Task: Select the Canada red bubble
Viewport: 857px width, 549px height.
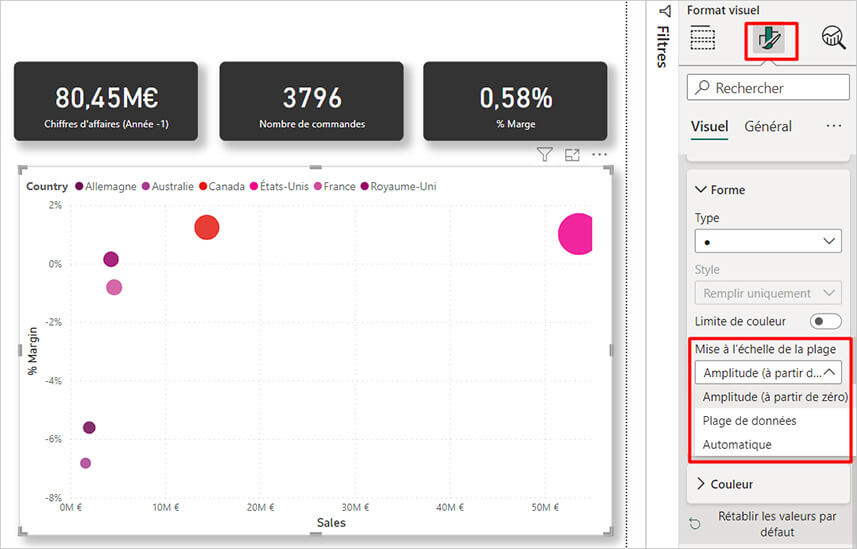Action: (x=207, y=227)
